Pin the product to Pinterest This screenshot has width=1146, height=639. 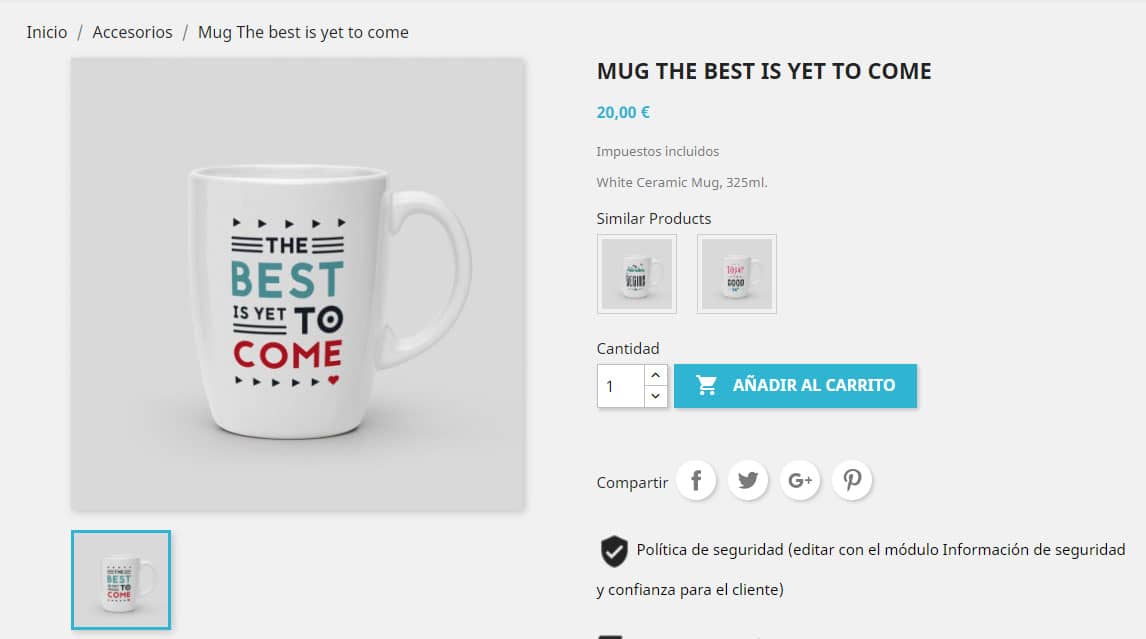coord(852,480)
